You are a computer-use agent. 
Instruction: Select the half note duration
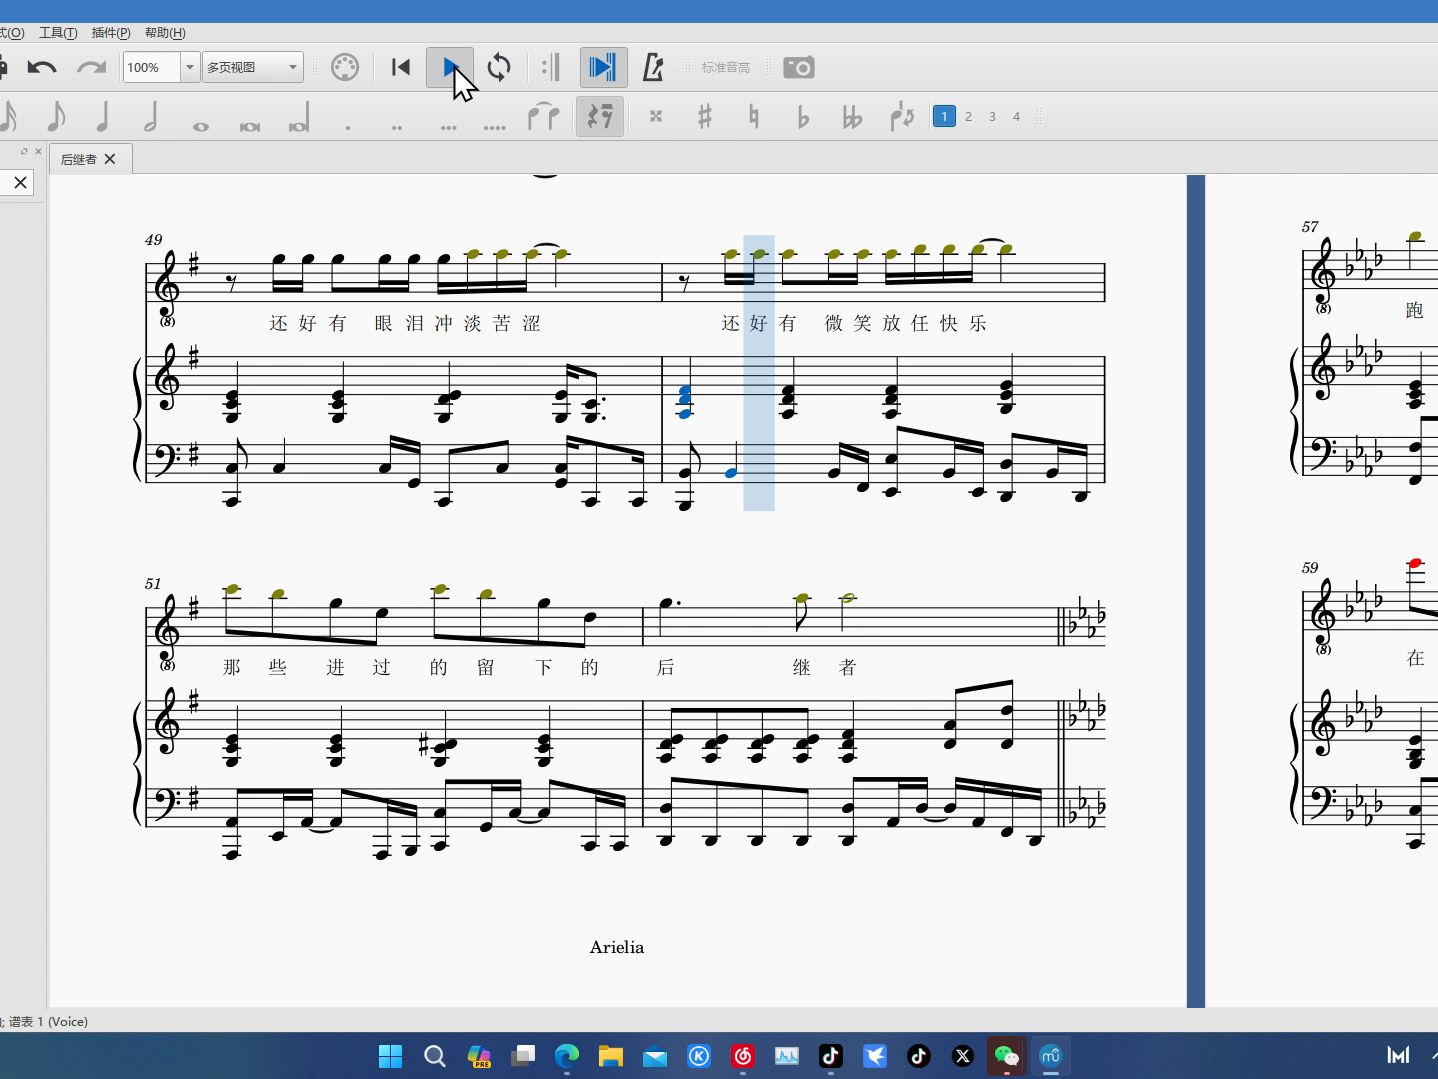coord(151,117)
